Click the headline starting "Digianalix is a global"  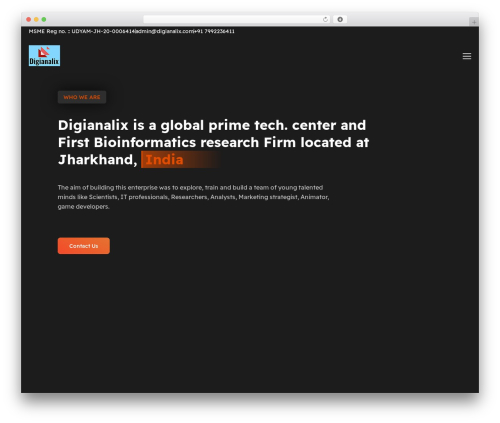coord(213,142)
